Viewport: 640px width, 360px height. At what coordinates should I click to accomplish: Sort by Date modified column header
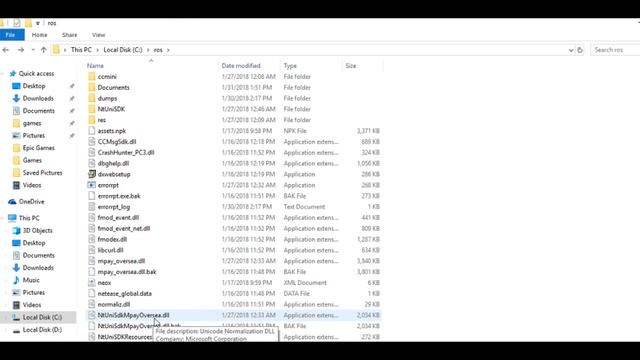pyautogui.click(x=241, y=66)
